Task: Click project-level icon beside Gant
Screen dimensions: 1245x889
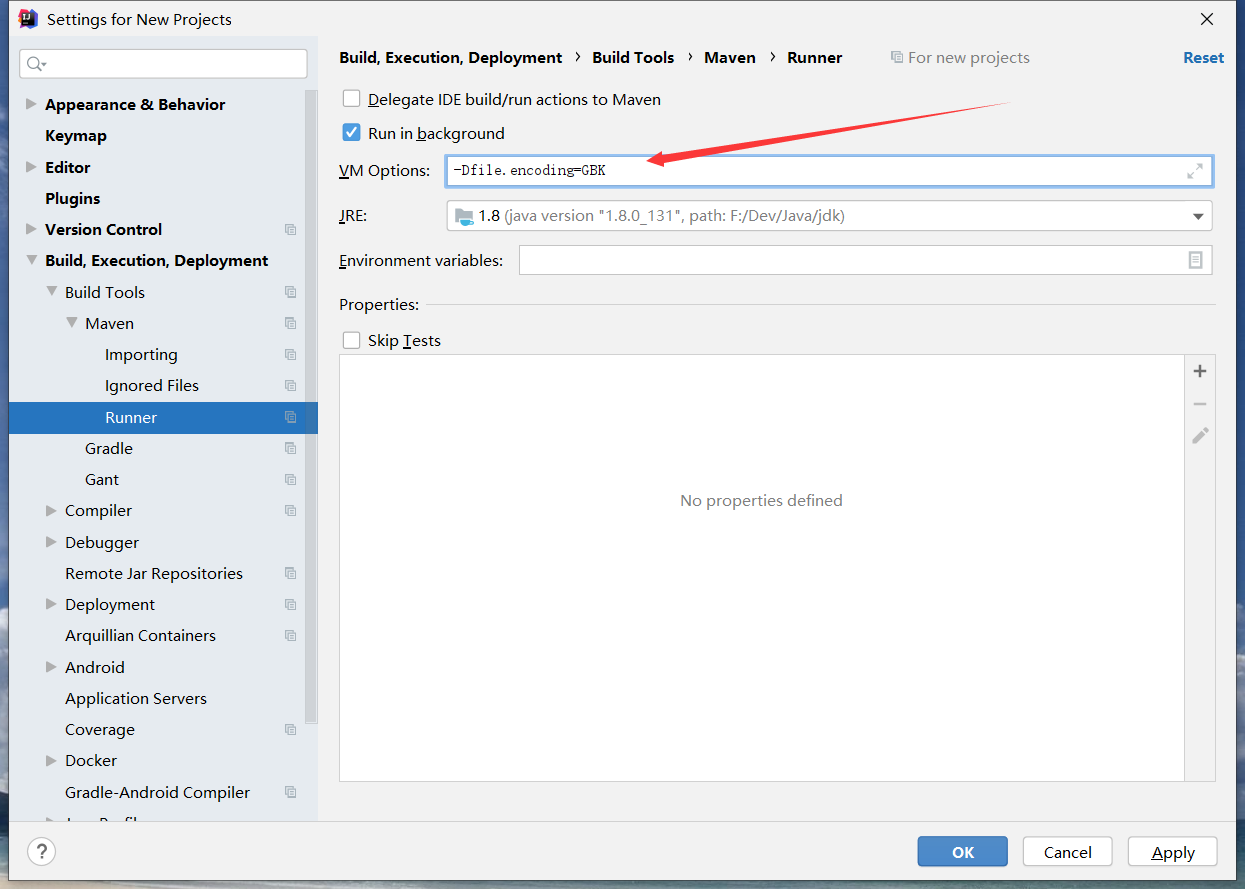Action: (x=290, y=480)
